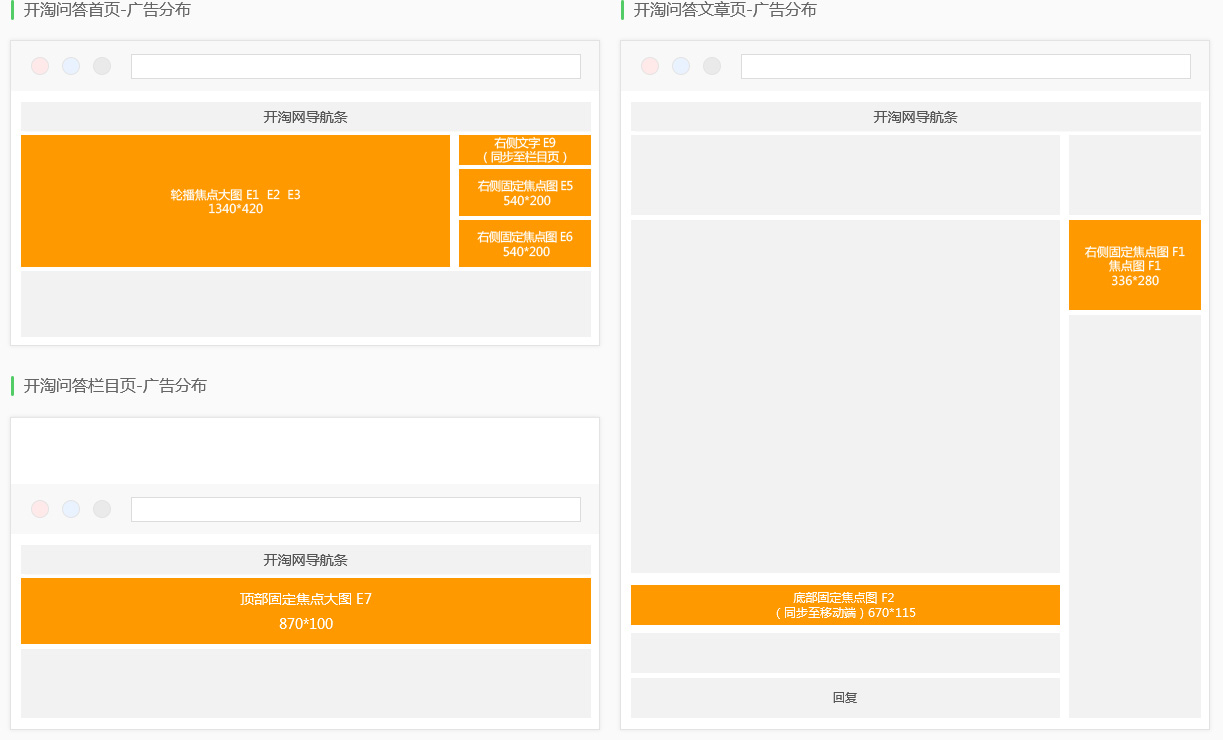
Task: Click red dot in 文章页 mock browser window
Action: 650,66
